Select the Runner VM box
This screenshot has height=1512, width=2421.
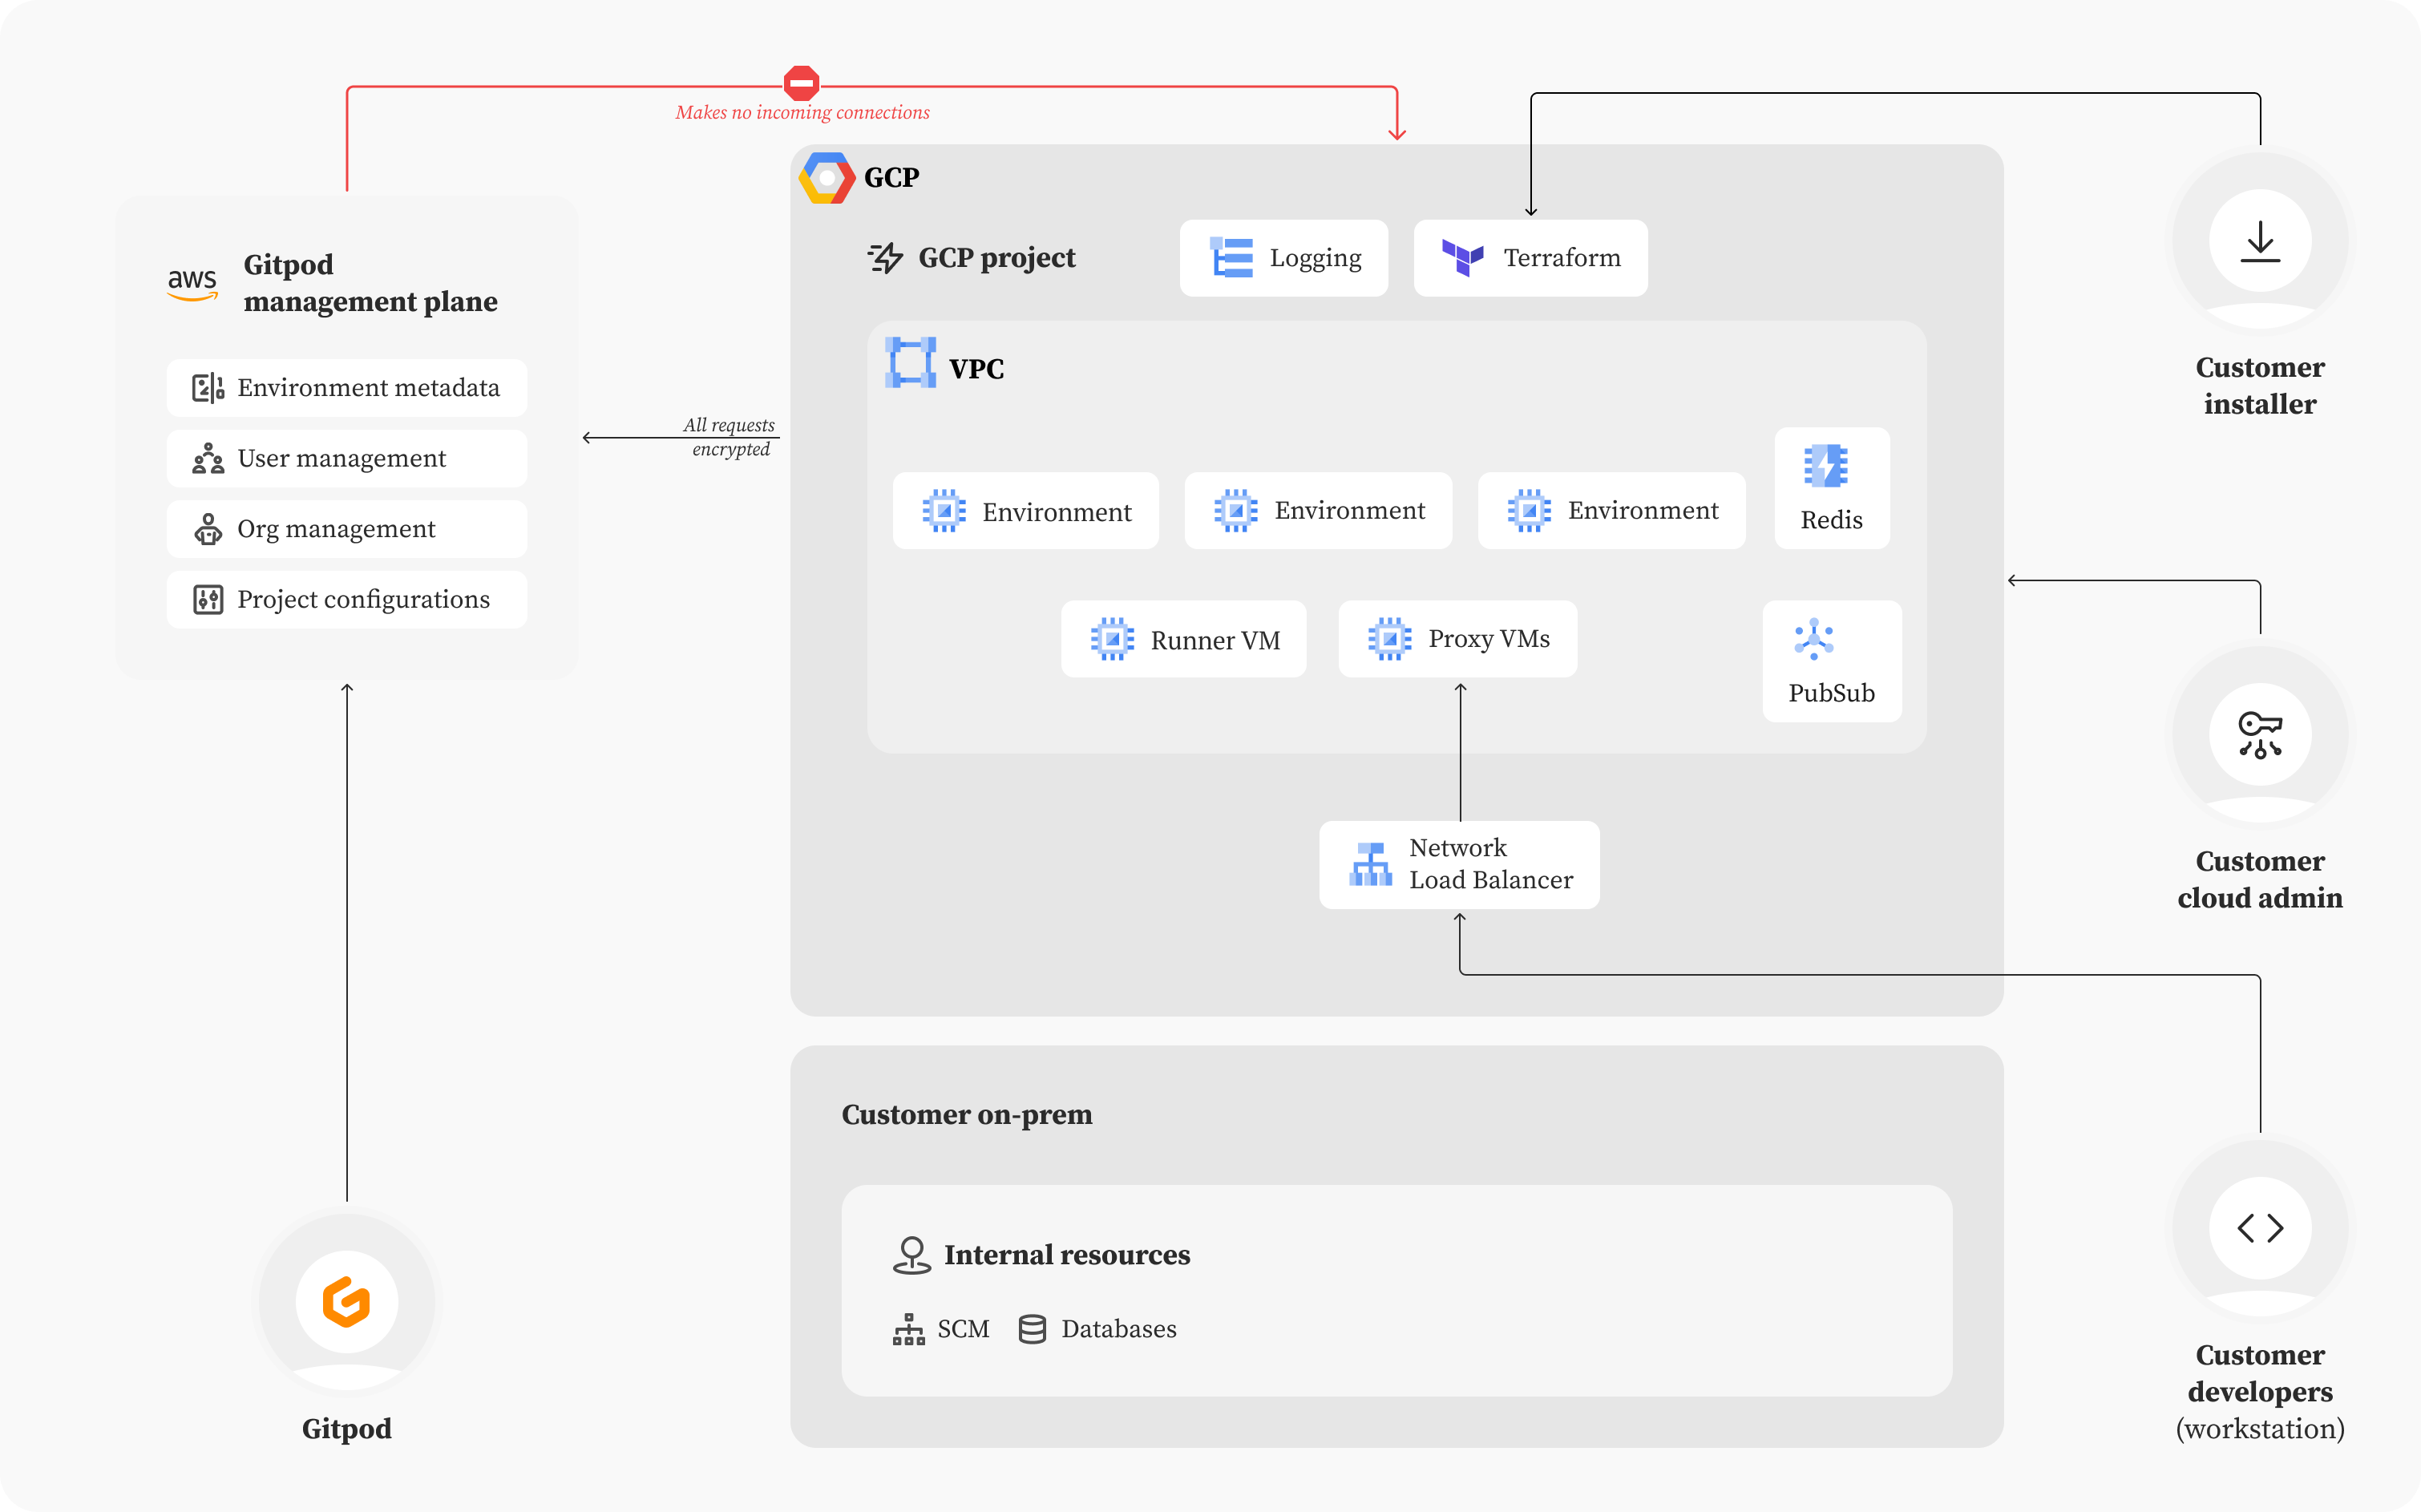[1183, 640]
